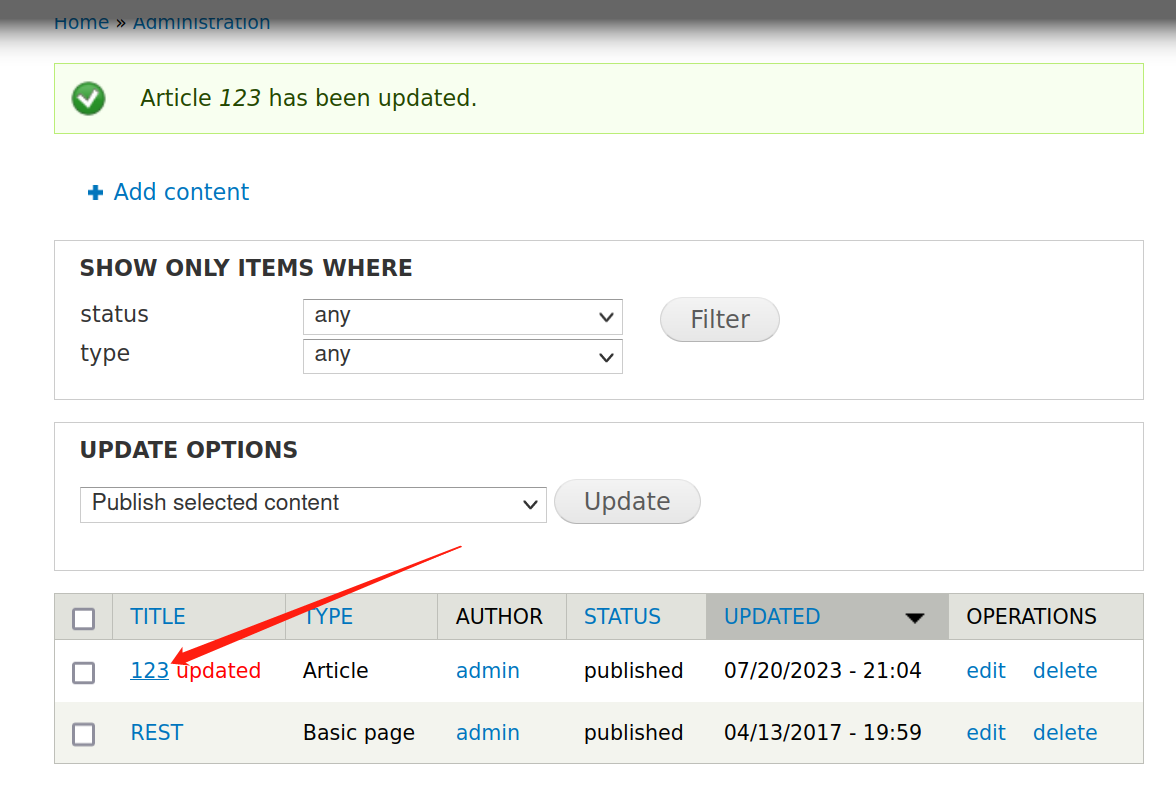The width and height of the screenshot is (1176, 792).
Task: Click the green checkmark status icon
Action: 89,98
